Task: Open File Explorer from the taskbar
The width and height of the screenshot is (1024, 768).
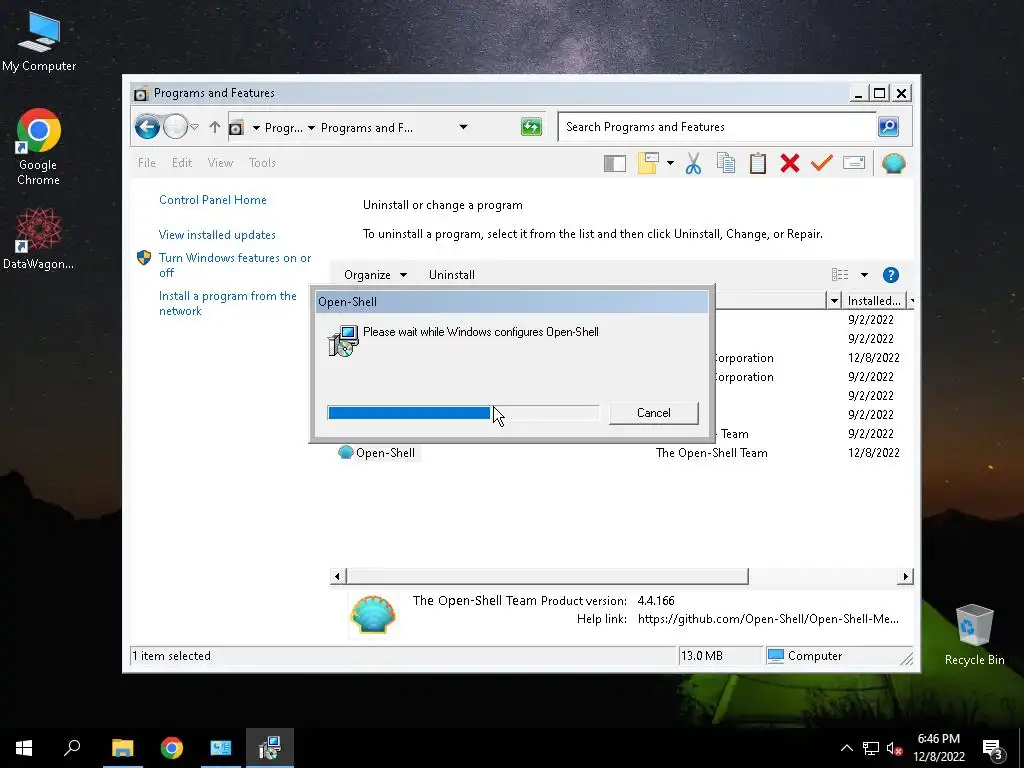Action: [122, 748]
